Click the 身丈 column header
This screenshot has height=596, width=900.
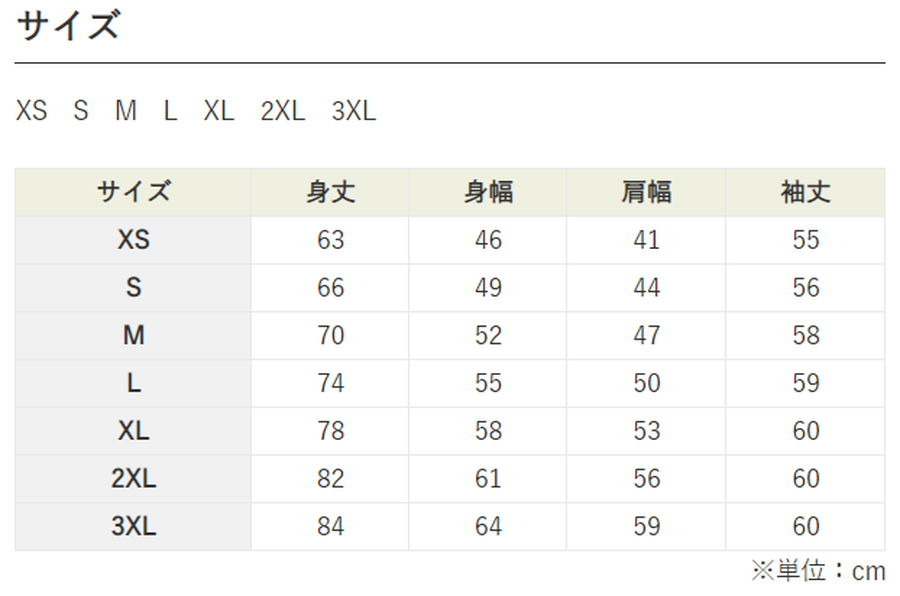[330, 192]
